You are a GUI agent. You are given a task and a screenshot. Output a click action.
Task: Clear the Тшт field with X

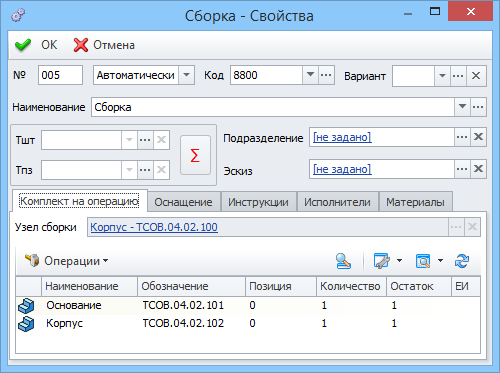click(161, 140)
